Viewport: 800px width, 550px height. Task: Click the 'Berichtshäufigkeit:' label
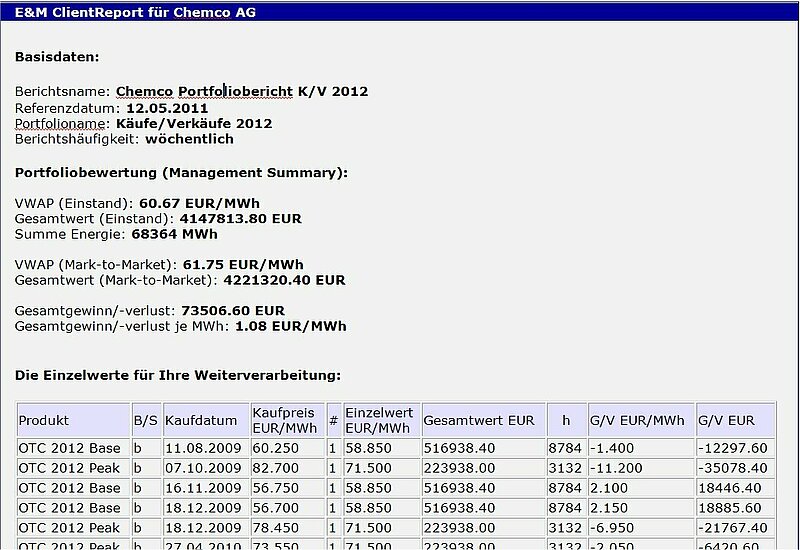77,139
